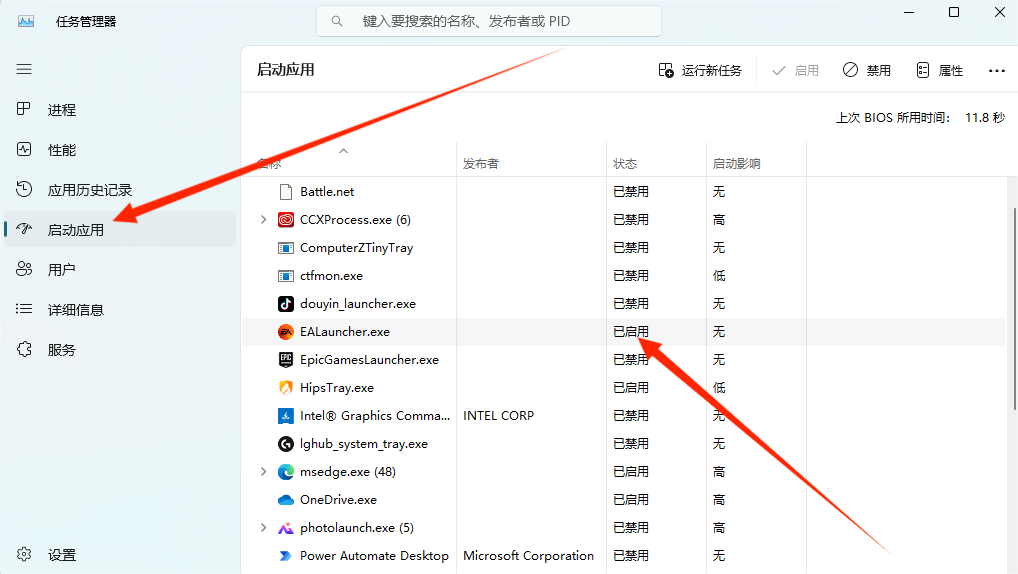Click the 低 impact value of ctfmon.exe
This screenshot has width=1018, height=574.
click(719, 275)
